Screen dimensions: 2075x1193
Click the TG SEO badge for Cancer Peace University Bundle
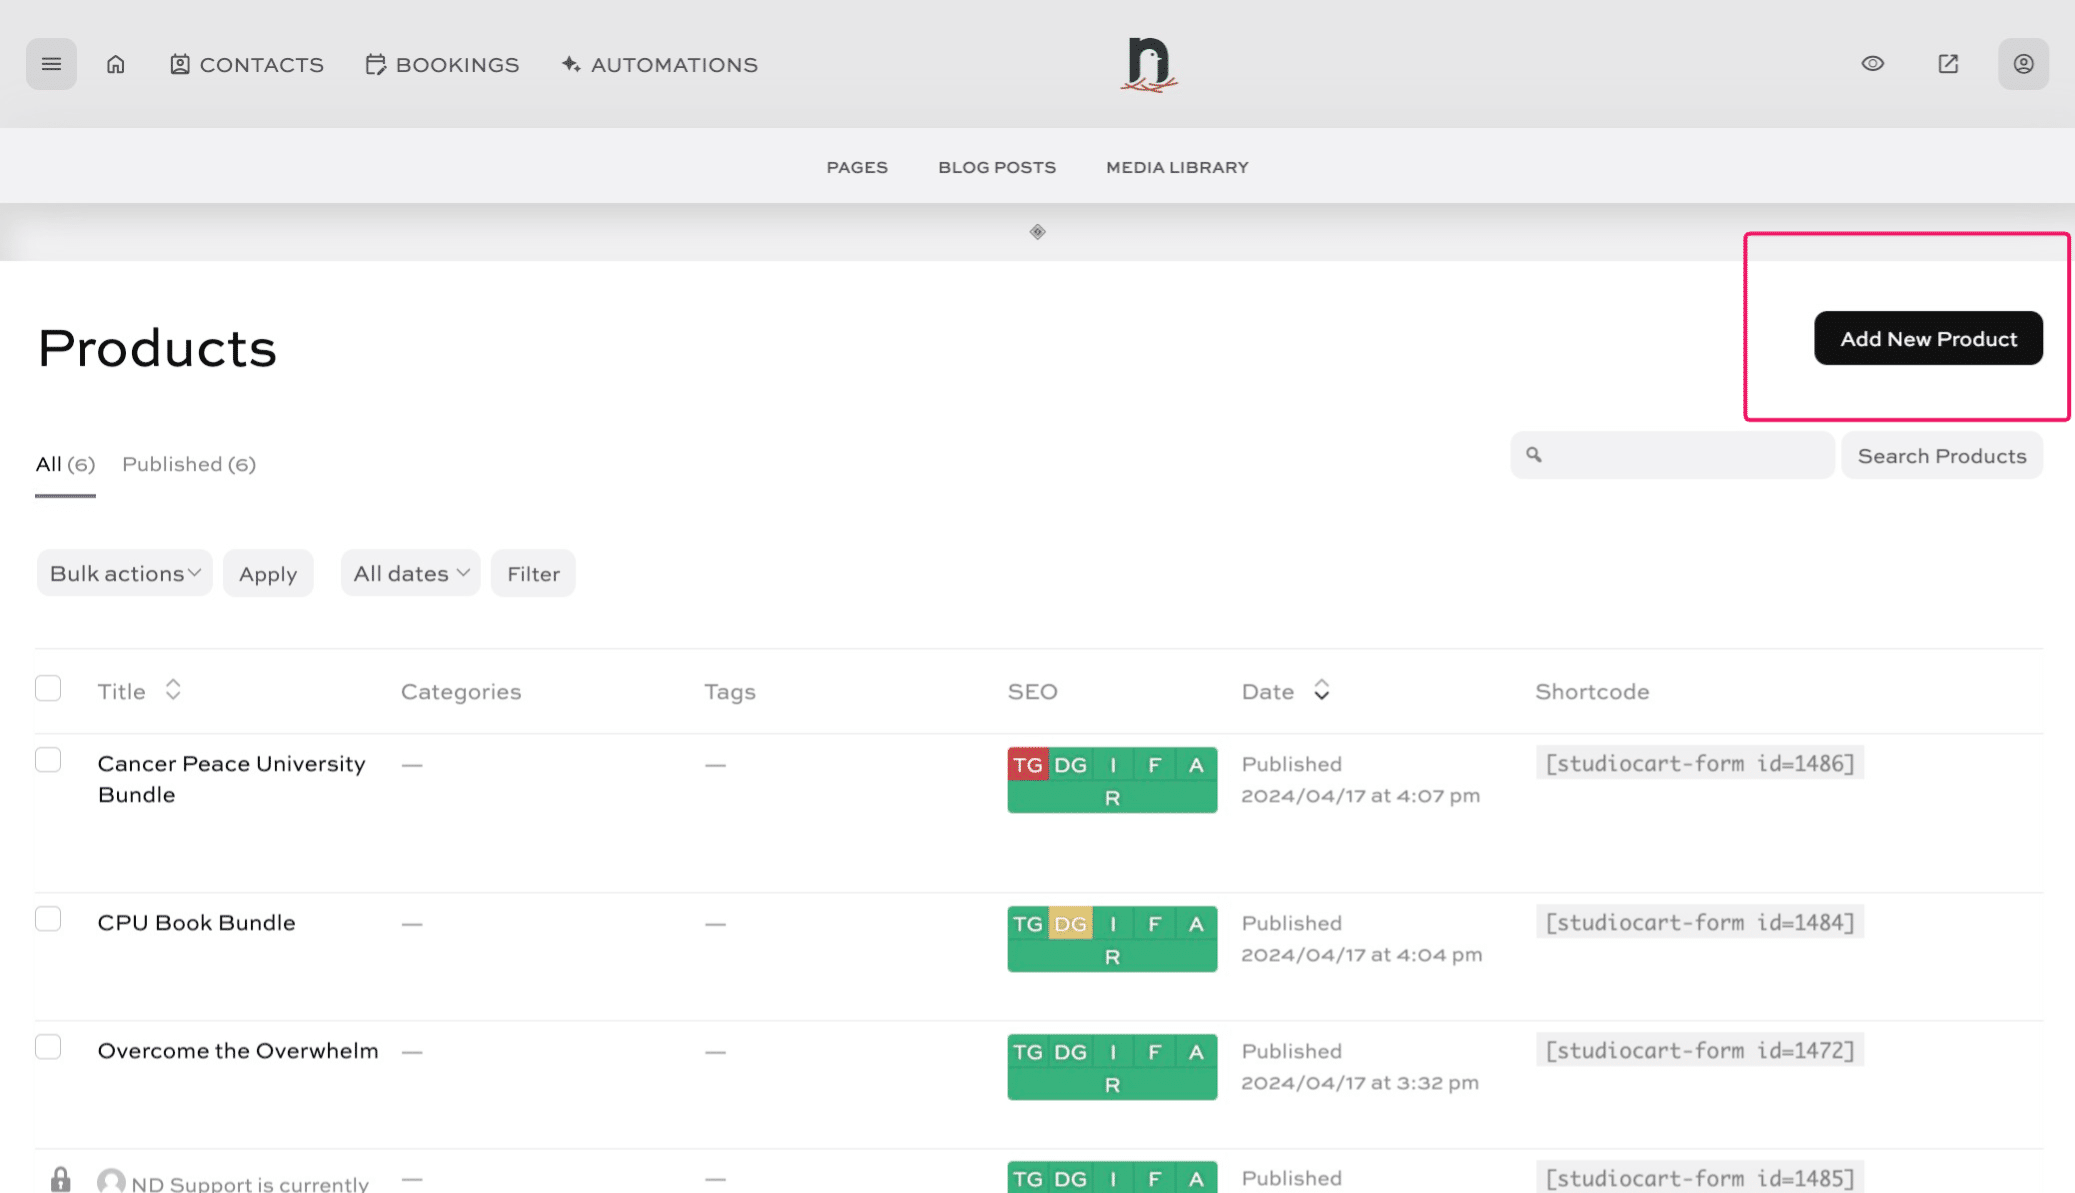click(1027, 765)
